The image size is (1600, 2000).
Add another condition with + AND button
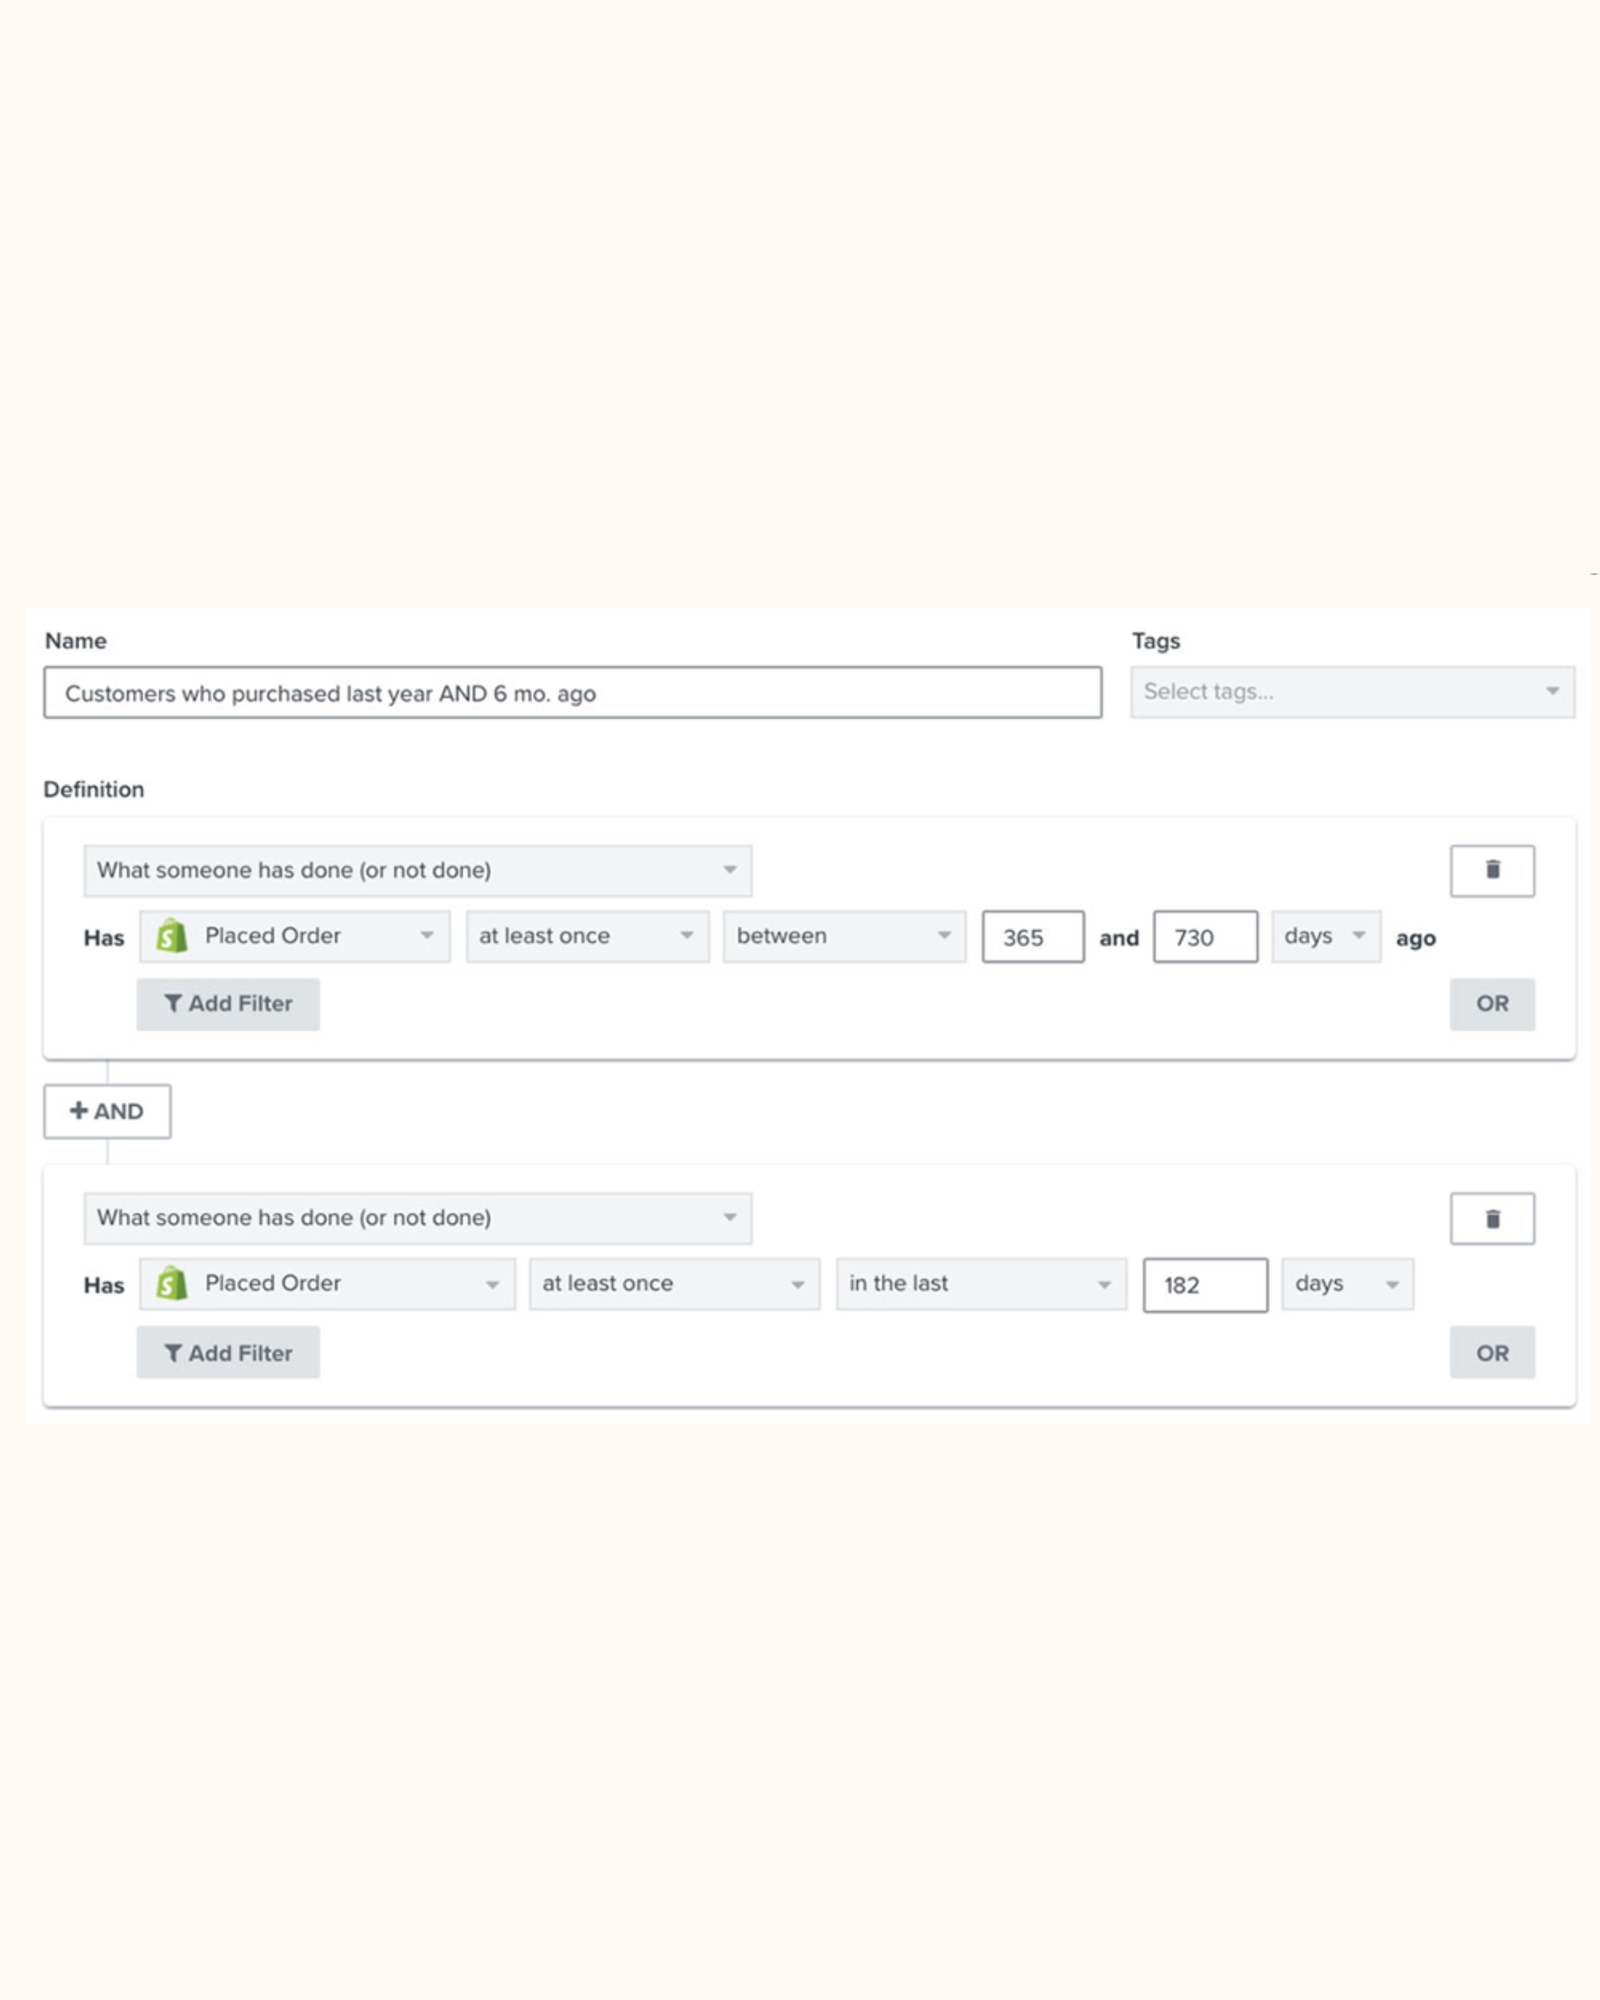(107, 1111)
